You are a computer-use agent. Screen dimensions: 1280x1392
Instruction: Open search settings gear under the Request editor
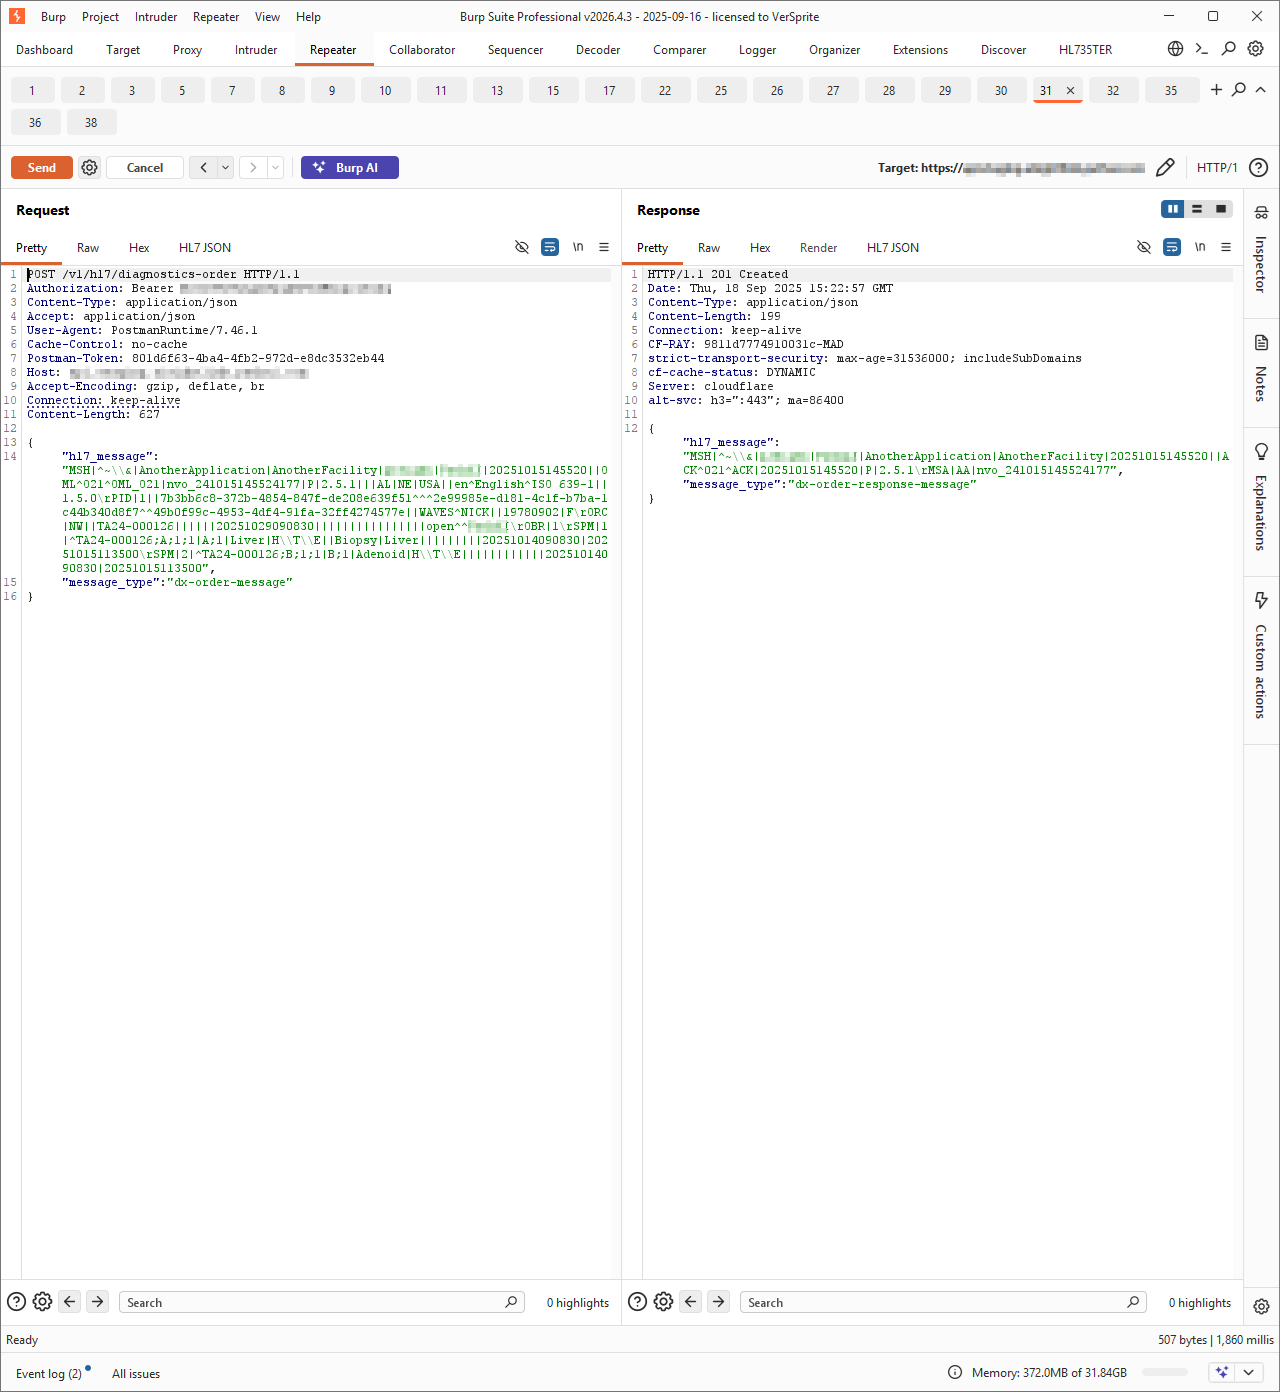[42, 1302]
